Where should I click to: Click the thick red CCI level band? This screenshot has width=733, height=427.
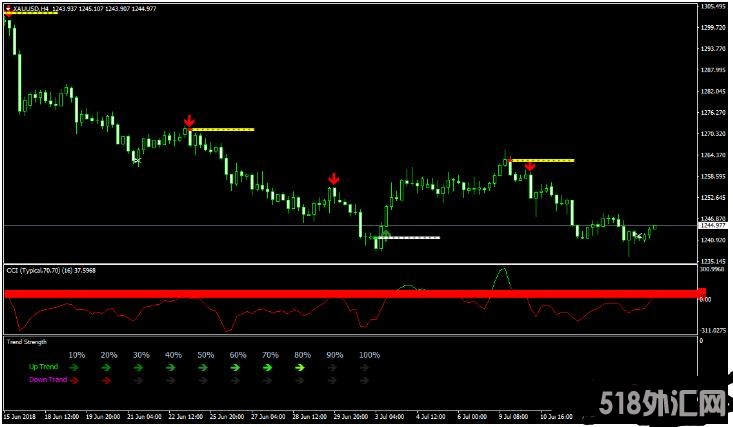pyautogui.click(x=354, y=294)
